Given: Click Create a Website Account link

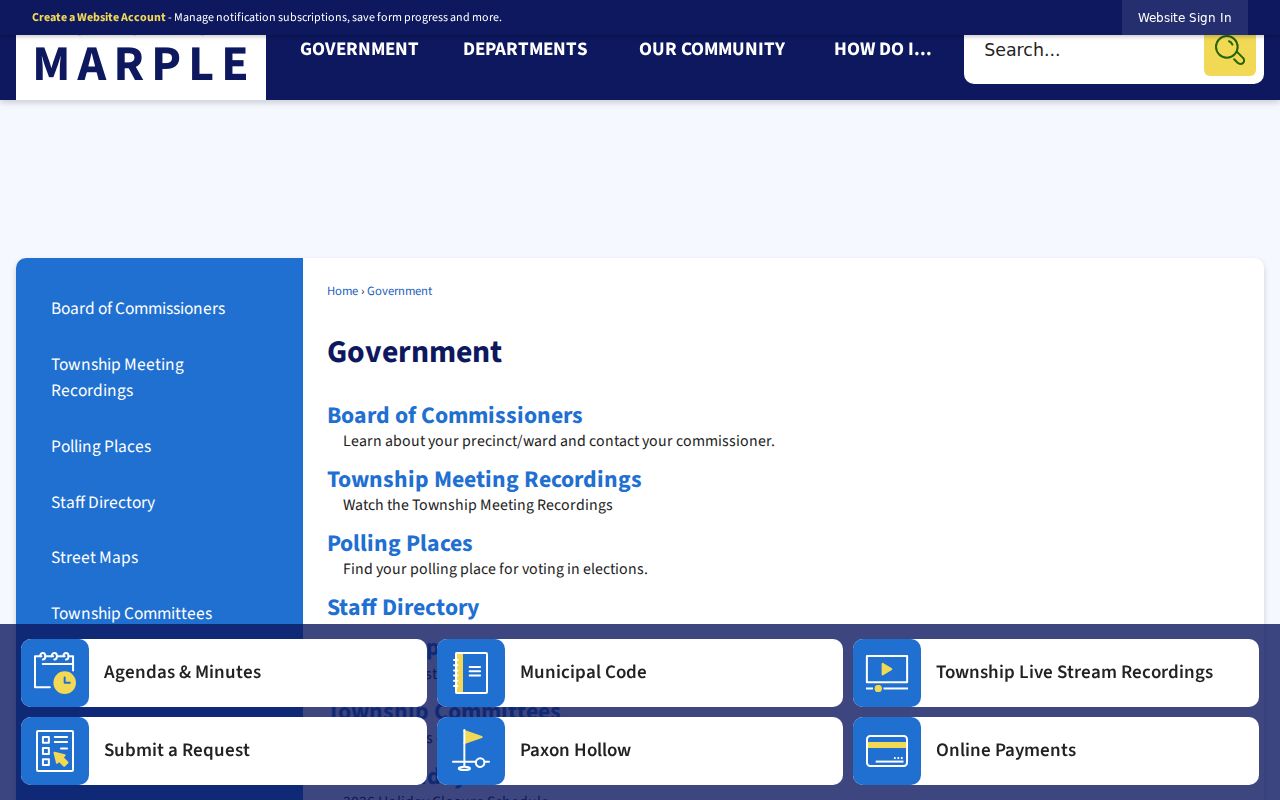Looking at the screenshot, I should [x=99, y=17].
